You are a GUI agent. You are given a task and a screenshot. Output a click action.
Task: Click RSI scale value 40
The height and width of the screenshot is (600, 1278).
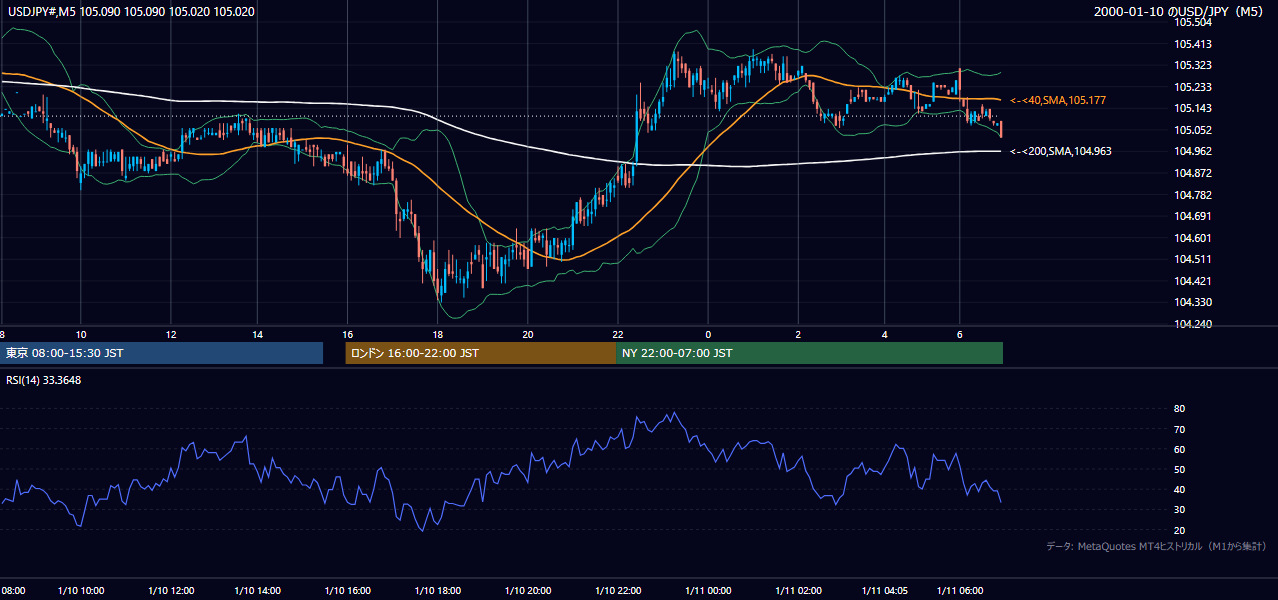tap(1180, 490)
